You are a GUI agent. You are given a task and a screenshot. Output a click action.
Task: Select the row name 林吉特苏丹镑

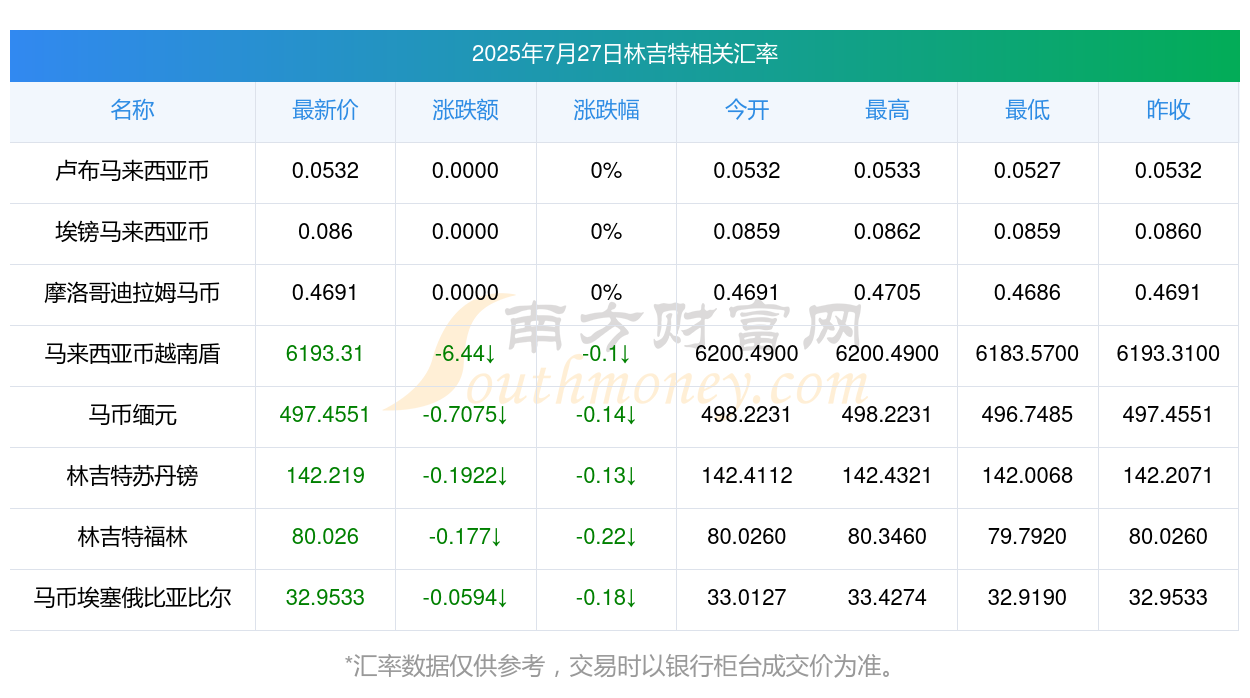click(132, 476)
